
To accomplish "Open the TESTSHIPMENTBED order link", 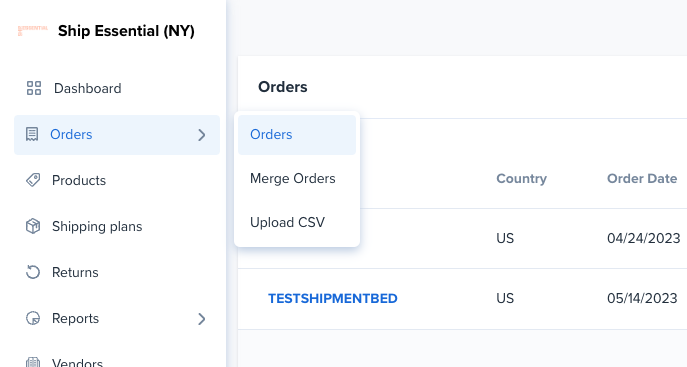I will coord(333,298).
